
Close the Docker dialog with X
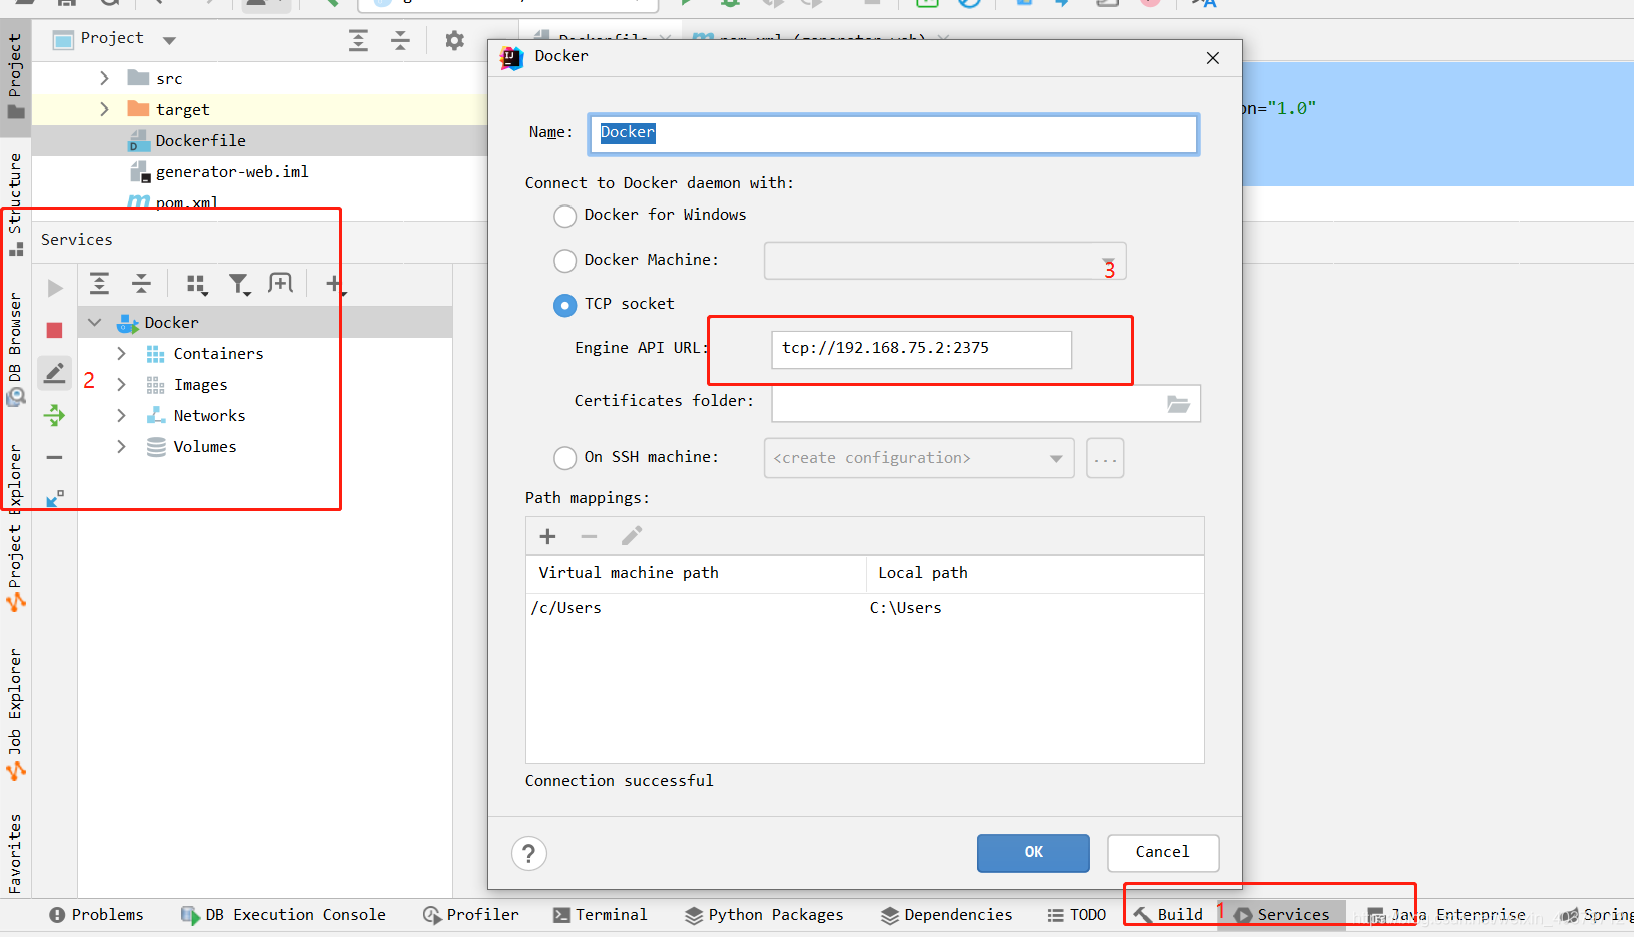(x=1213, y=58)
